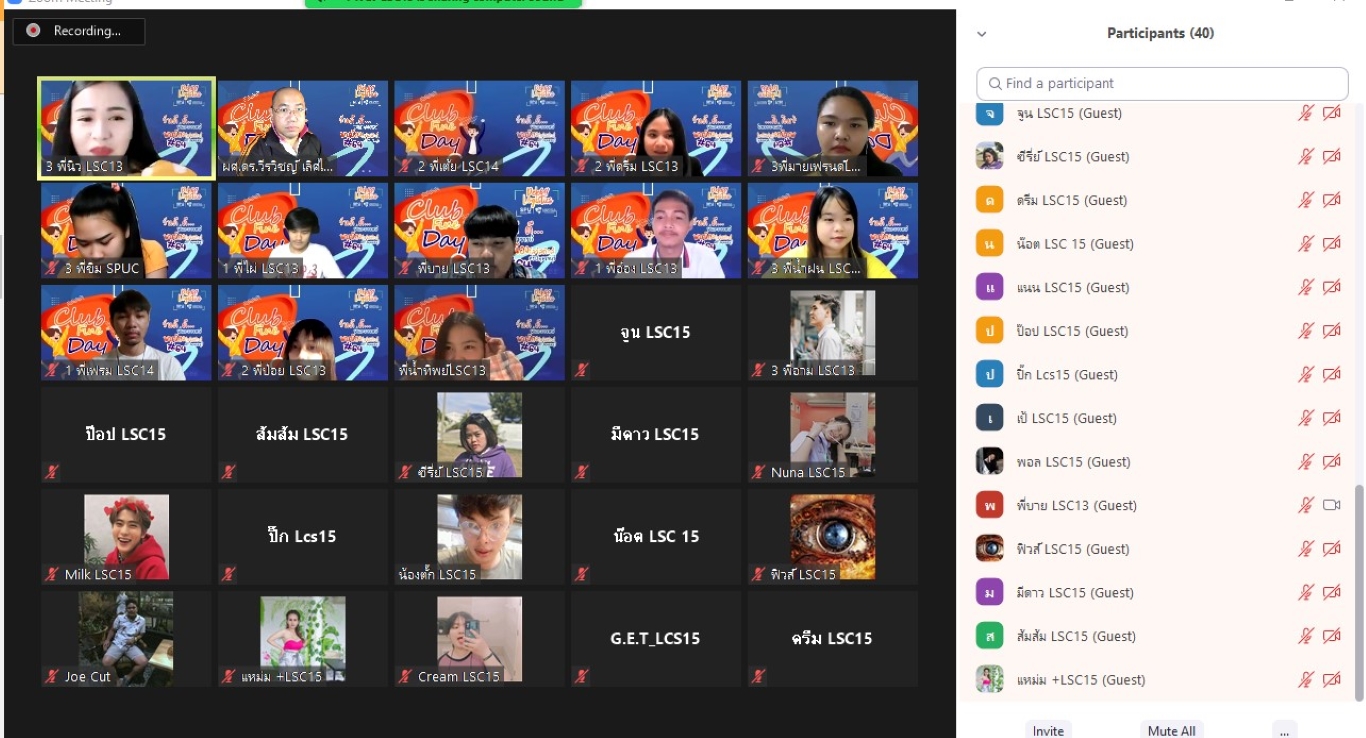Image resolution: width=1366 pixels, height=738 pixels.
Task: Click พอล LSC15 photo avatar in list
Action: pos(989,461)
